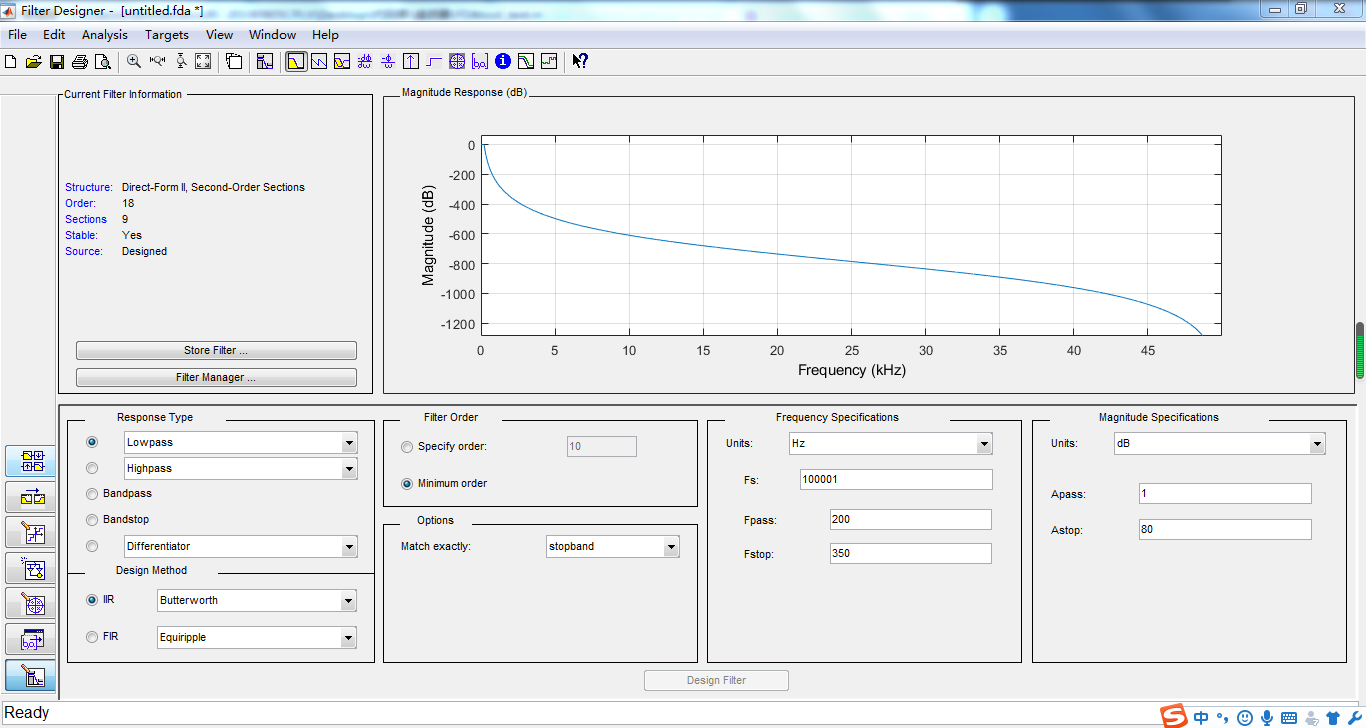Screen dimensions: 1366x728
Task: Click inside the Fstop input field
Action: click(x=908, y=553)
